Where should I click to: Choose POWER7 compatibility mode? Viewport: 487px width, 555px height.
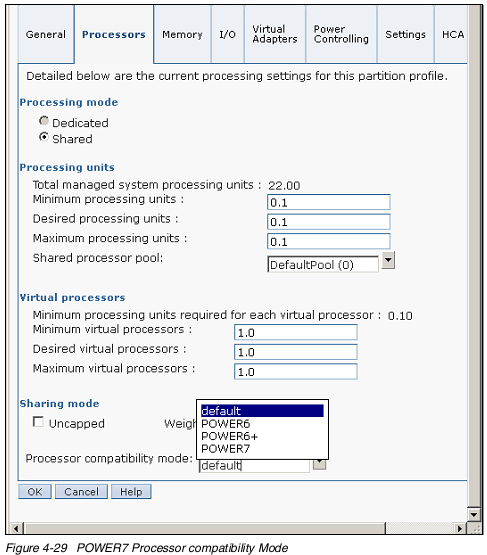(x=262, y=449)
